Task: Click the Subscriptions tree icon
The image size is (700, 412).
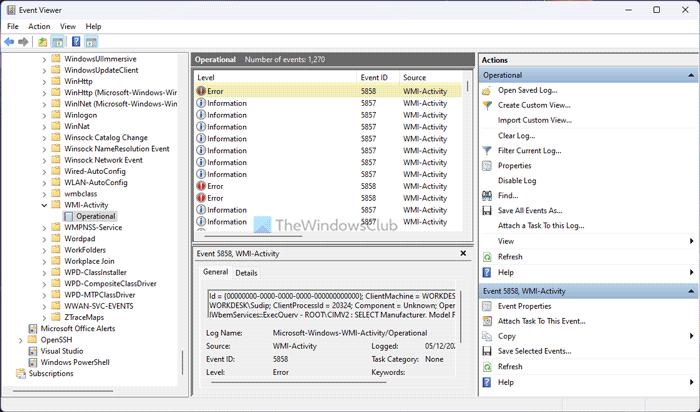Action: tap(21, 374)
